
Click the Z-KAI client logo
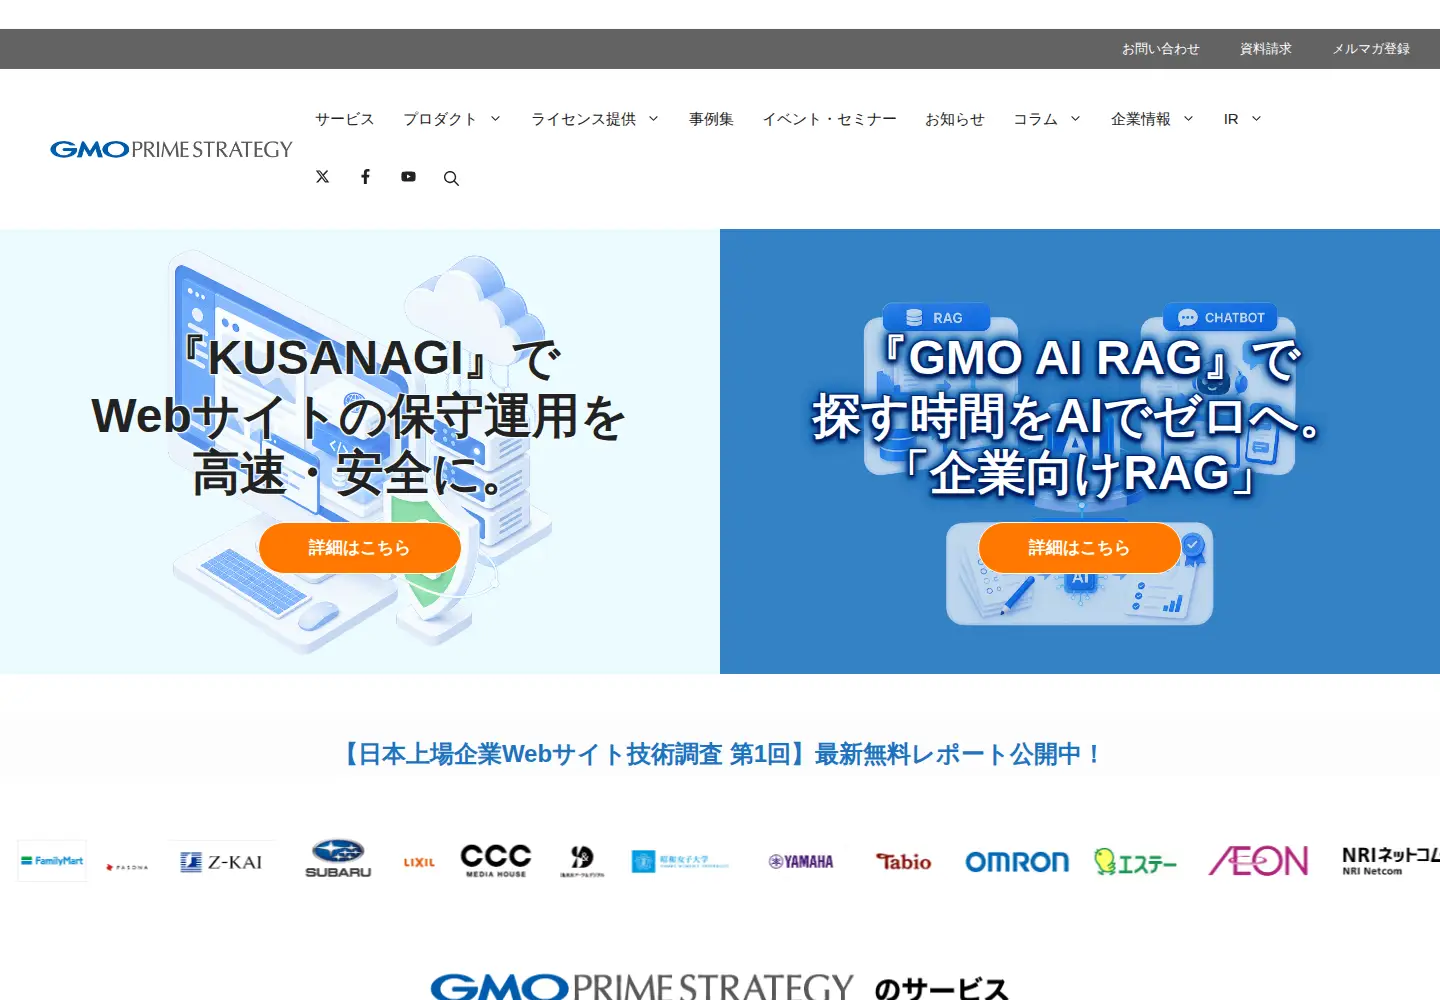pyautogui.click(x=222, y=862)
